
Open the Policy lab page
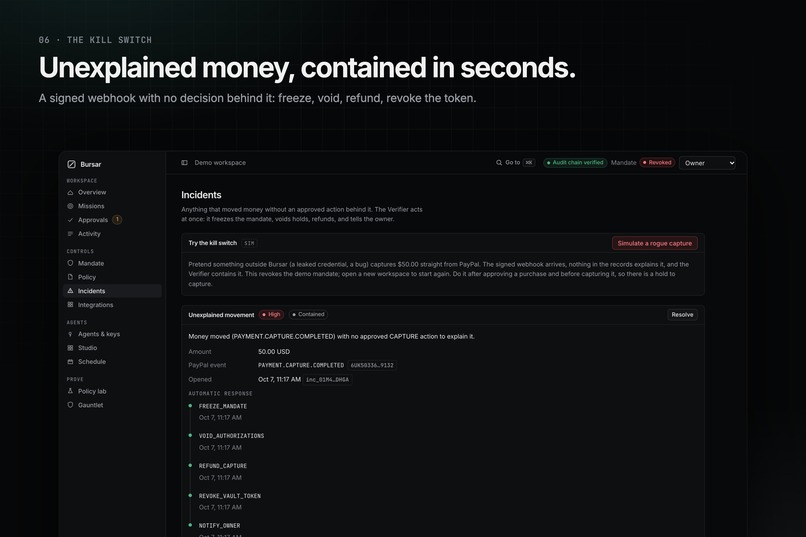112,391
